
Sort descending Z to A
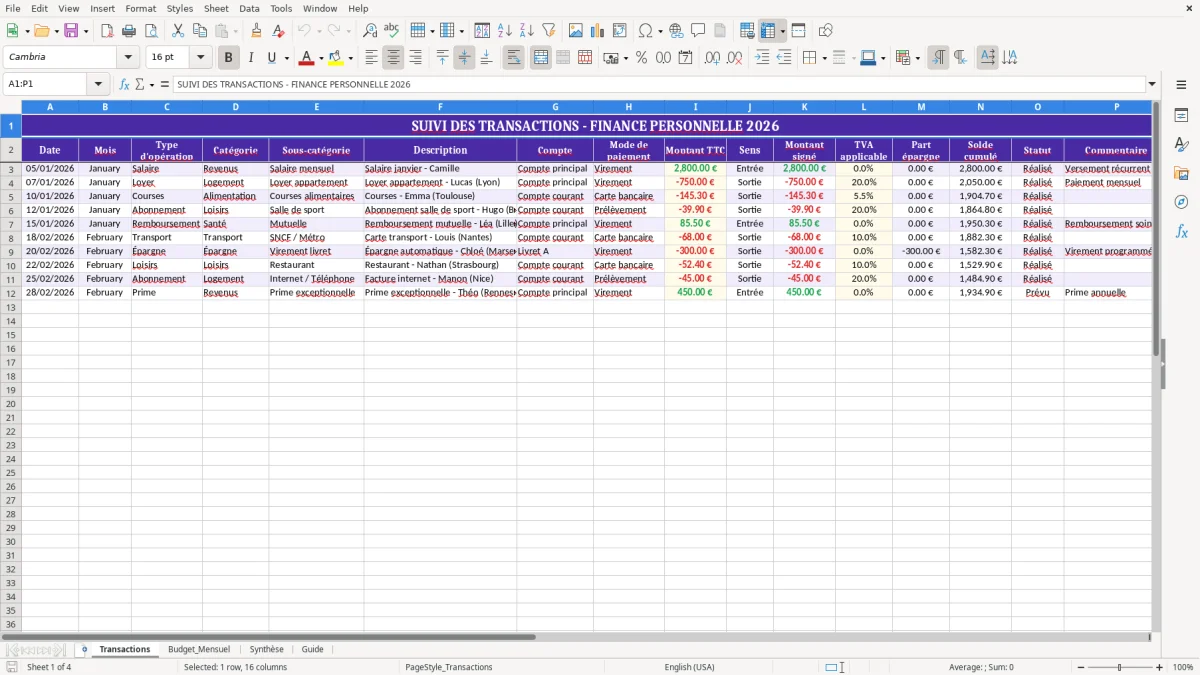point(526,31)
